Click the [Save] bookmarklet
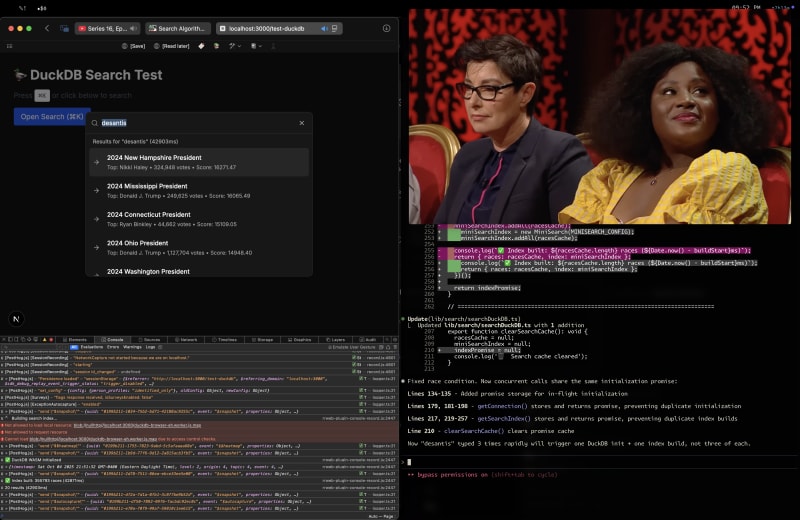 [x=134, y=46]
